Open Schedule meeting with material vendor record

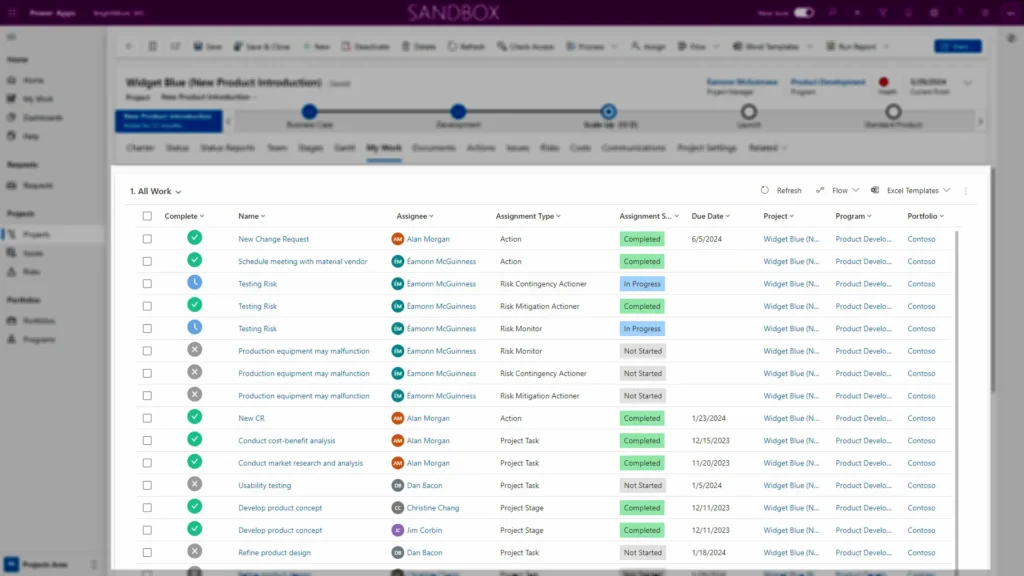coord(302,261)
